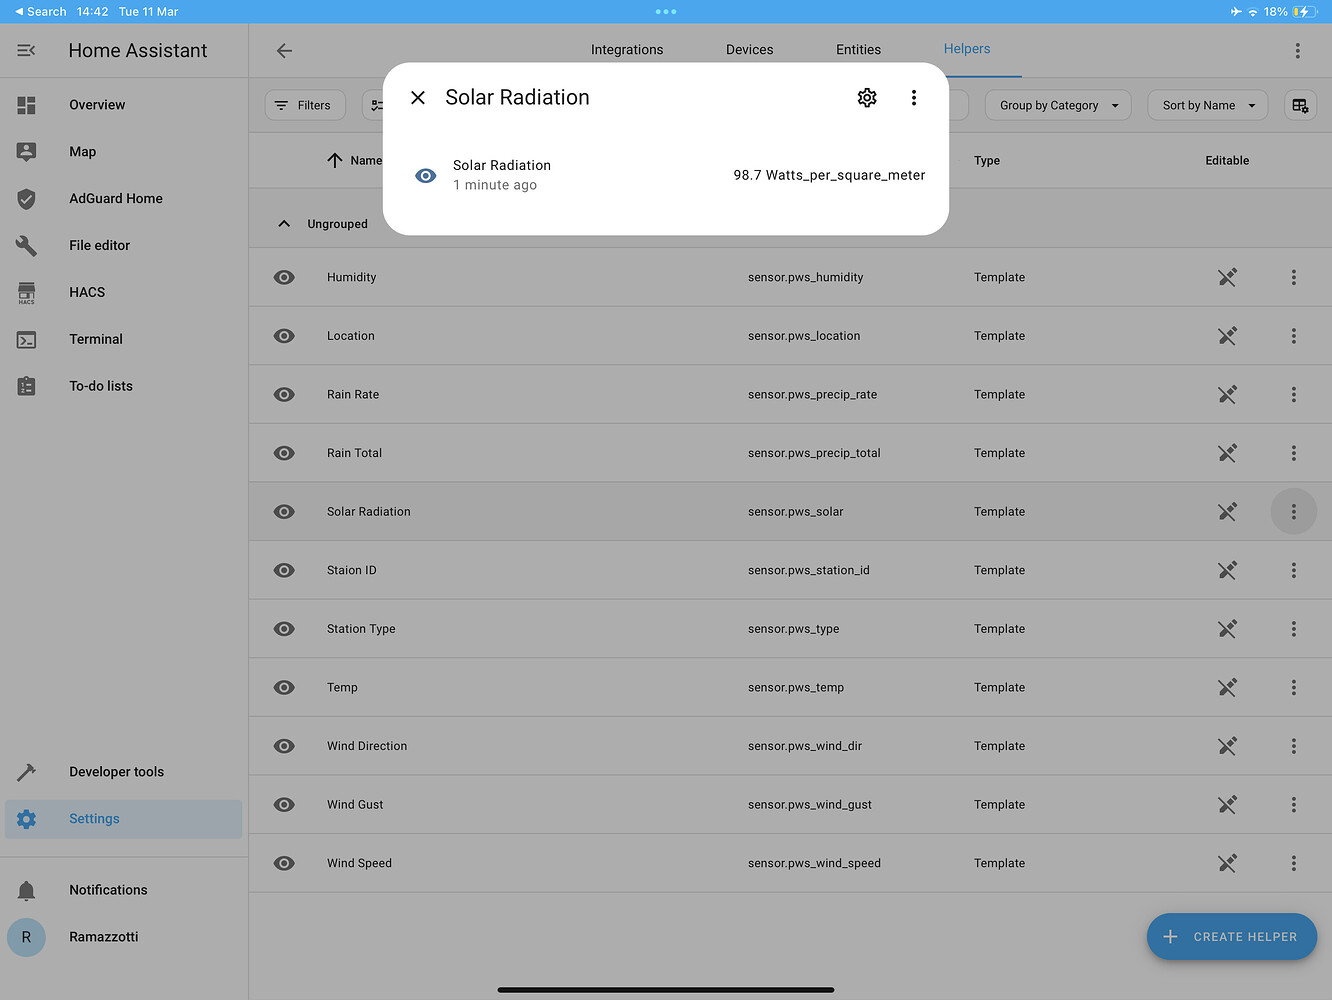Open the Map view in the sidebar
This screenshot has height=1000, width=1332.
[x=83, y=151]
